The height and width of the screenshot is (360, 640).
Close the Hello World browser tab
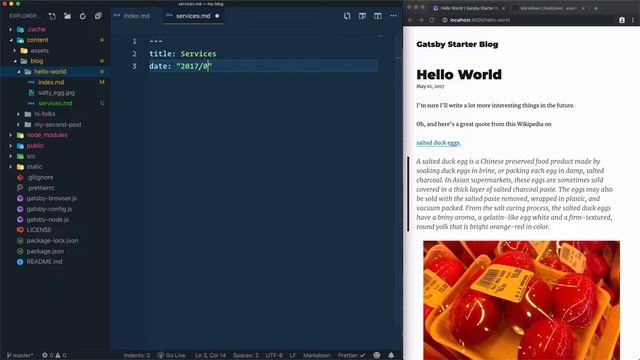pos(503,8)
